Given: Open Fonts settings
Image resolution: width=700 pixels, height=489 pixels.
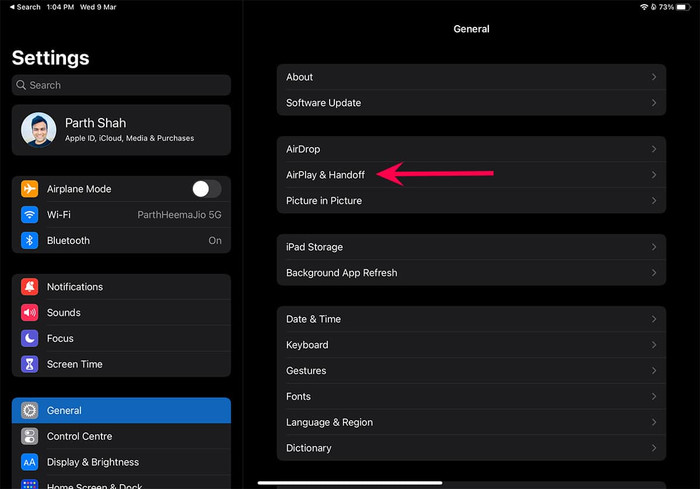Looking at the screenshot, I should 471,397.
